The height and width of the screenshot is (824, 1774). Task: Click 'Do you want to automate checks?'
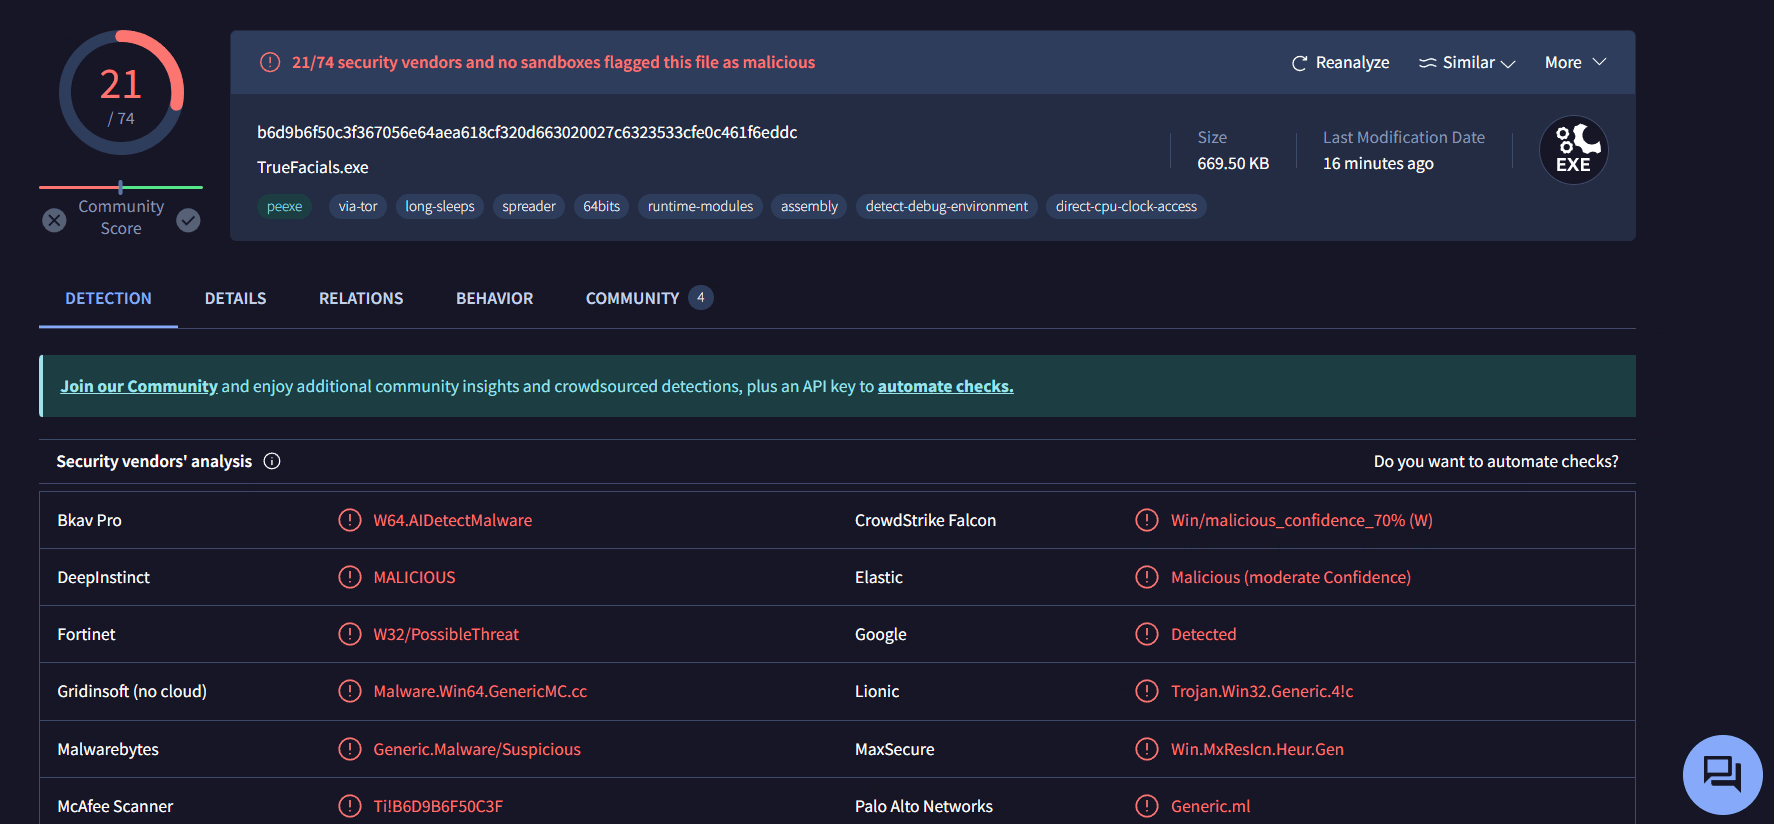[1496, 461]
